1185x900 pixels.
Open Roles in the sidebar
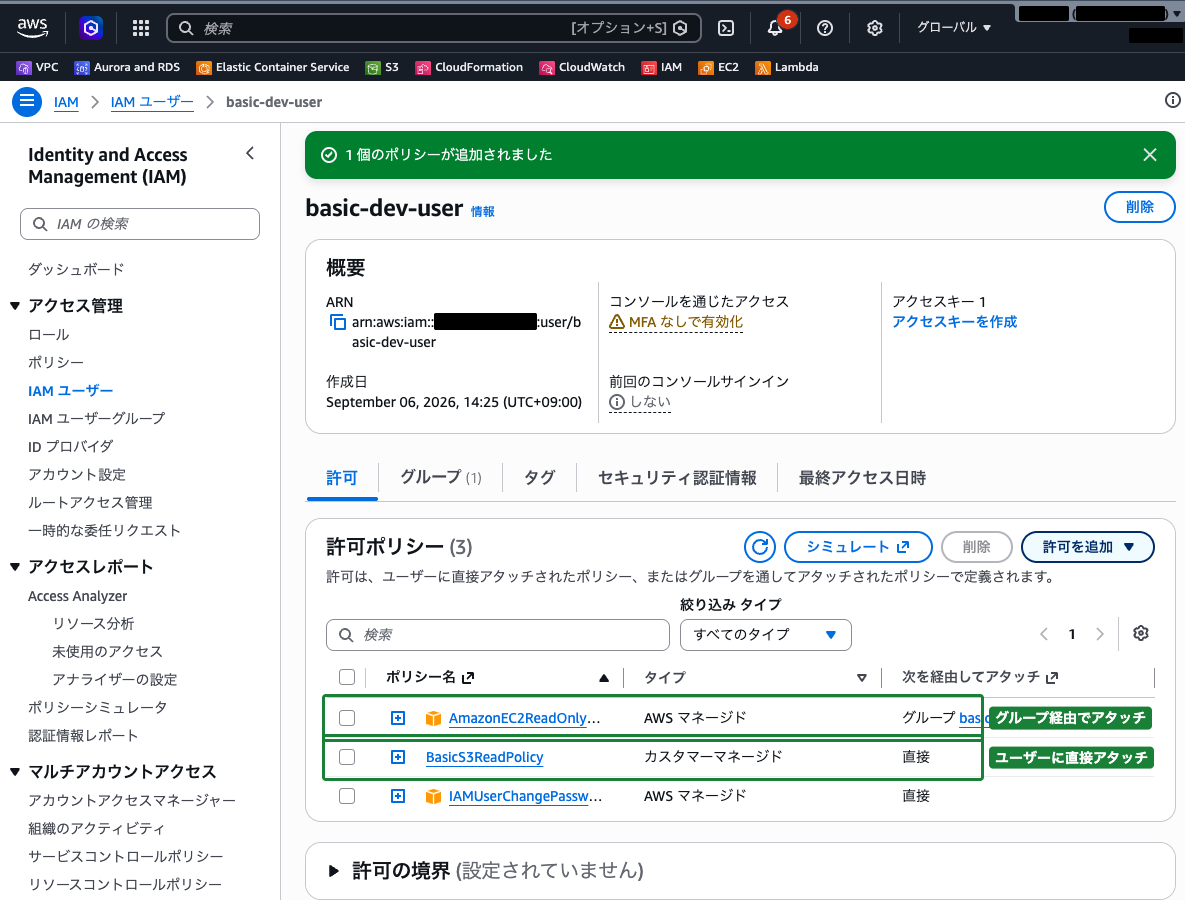[48, 335]
